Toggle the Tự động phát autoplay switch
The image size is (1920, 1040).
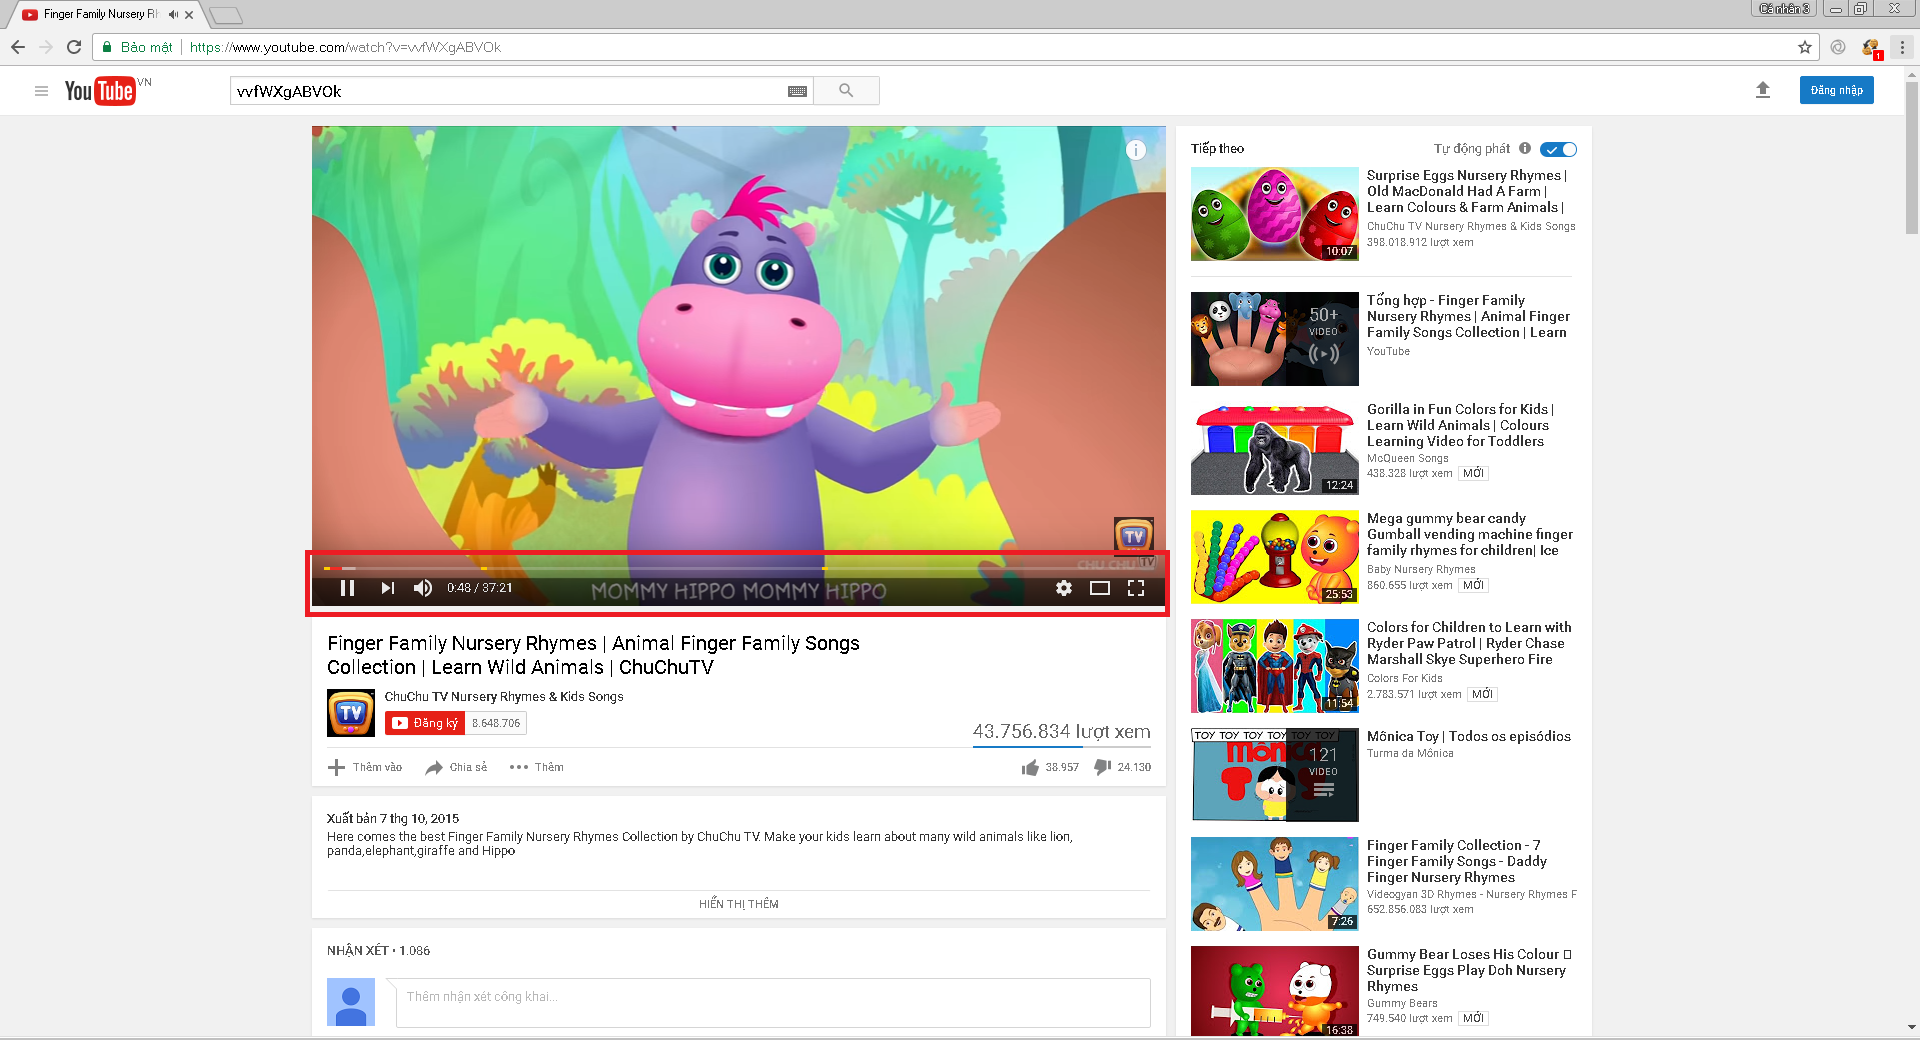pyautogui.click(x=1558, y=149)
